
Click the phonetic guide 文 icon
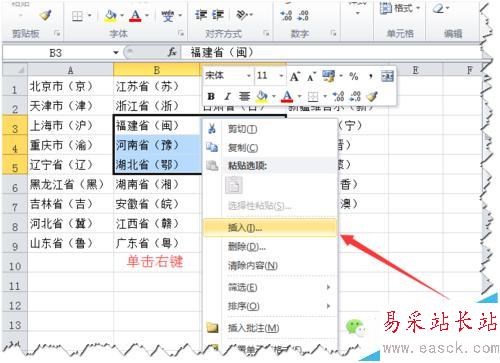tap(168, 16)
